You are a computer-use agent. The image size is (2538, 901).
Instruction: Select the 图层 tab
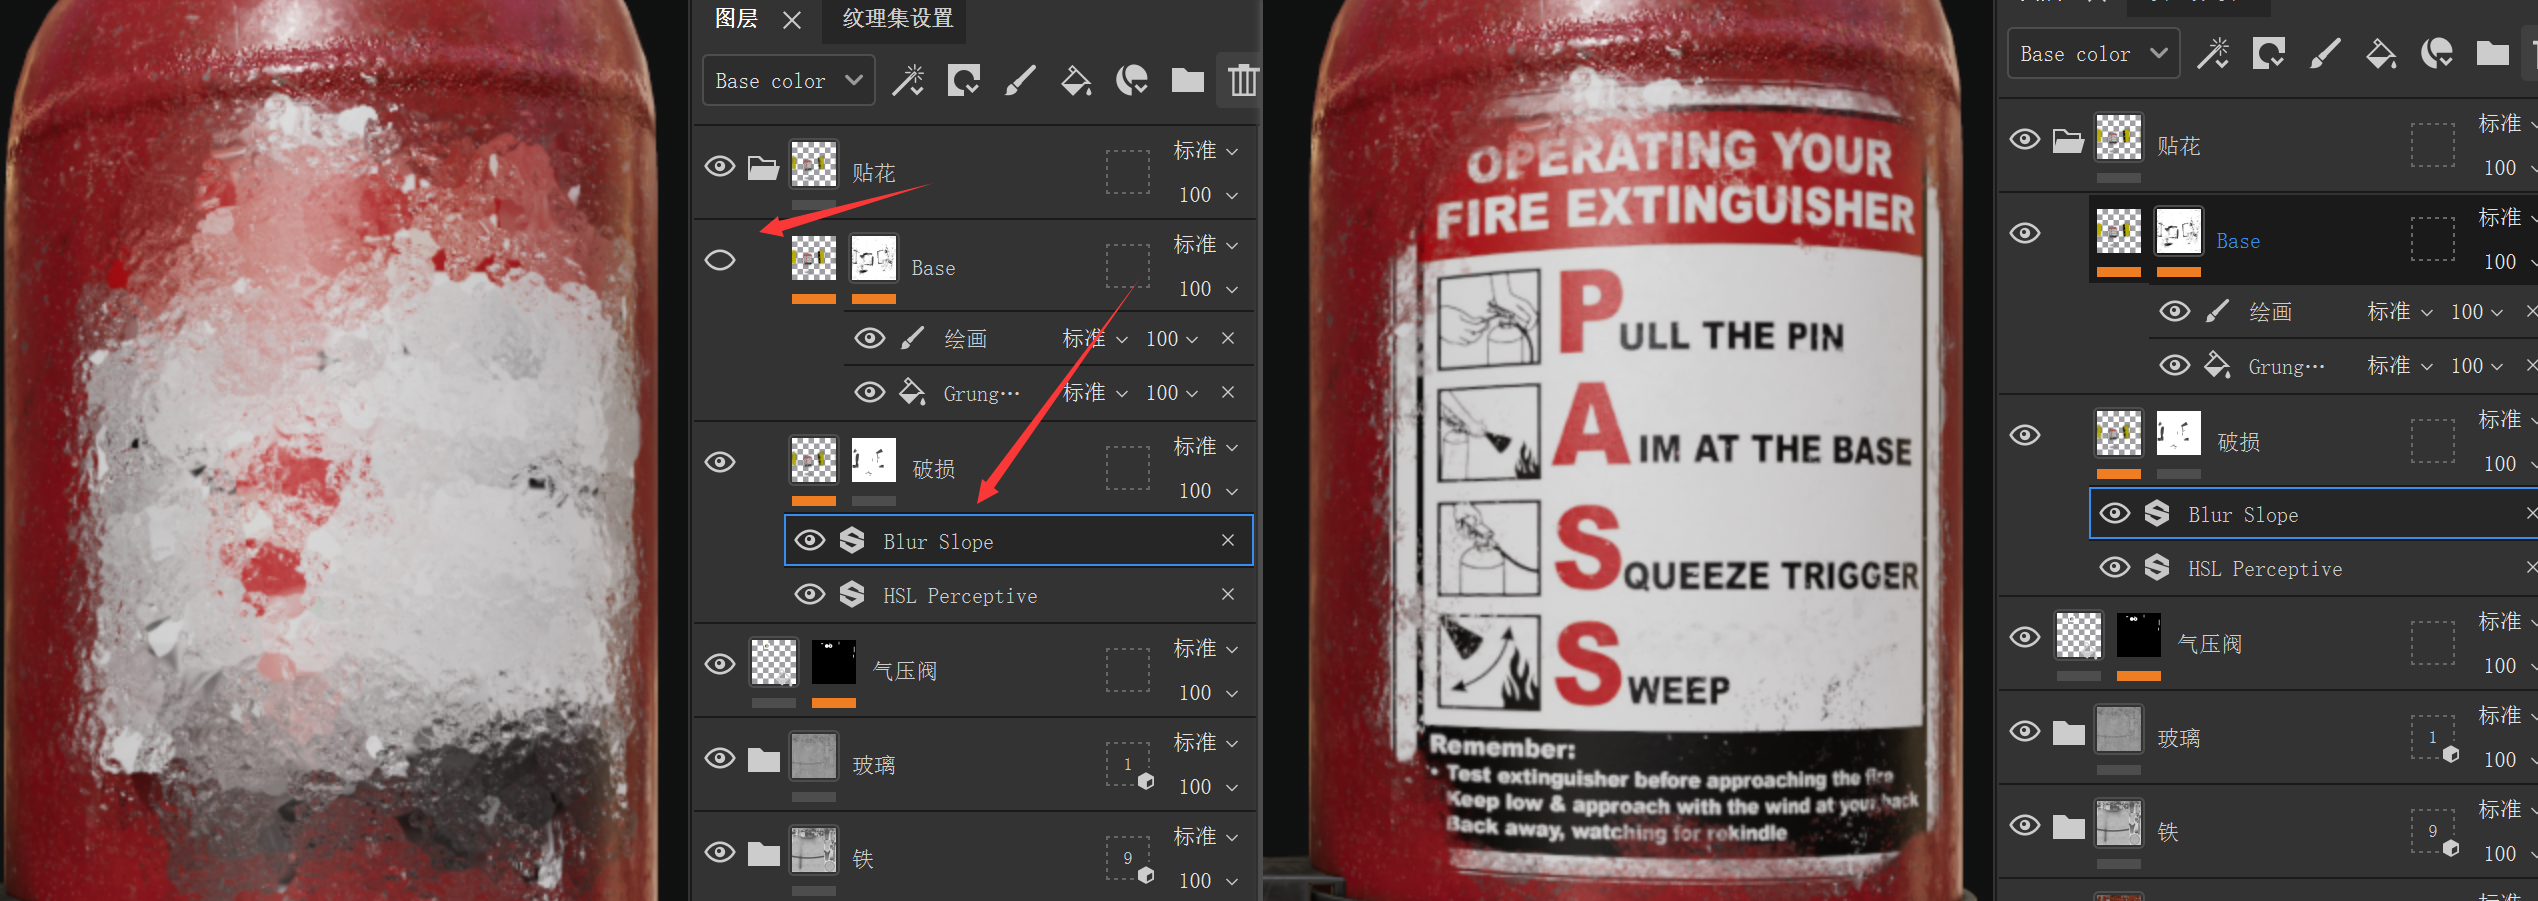click(736, 19)
